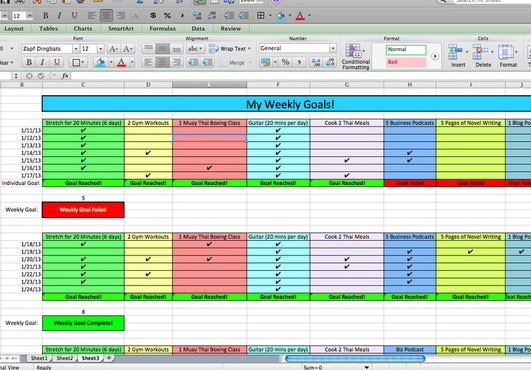Click the formula bar cancel (X) icon
The image size is (531, 370).
click(29, 76)
